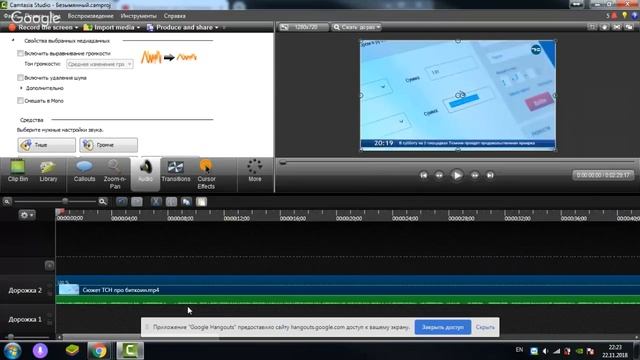Viewport: 640px width, 360px height.
Task: Click Camtasia icon in taskbar
Action: point(130,351)
